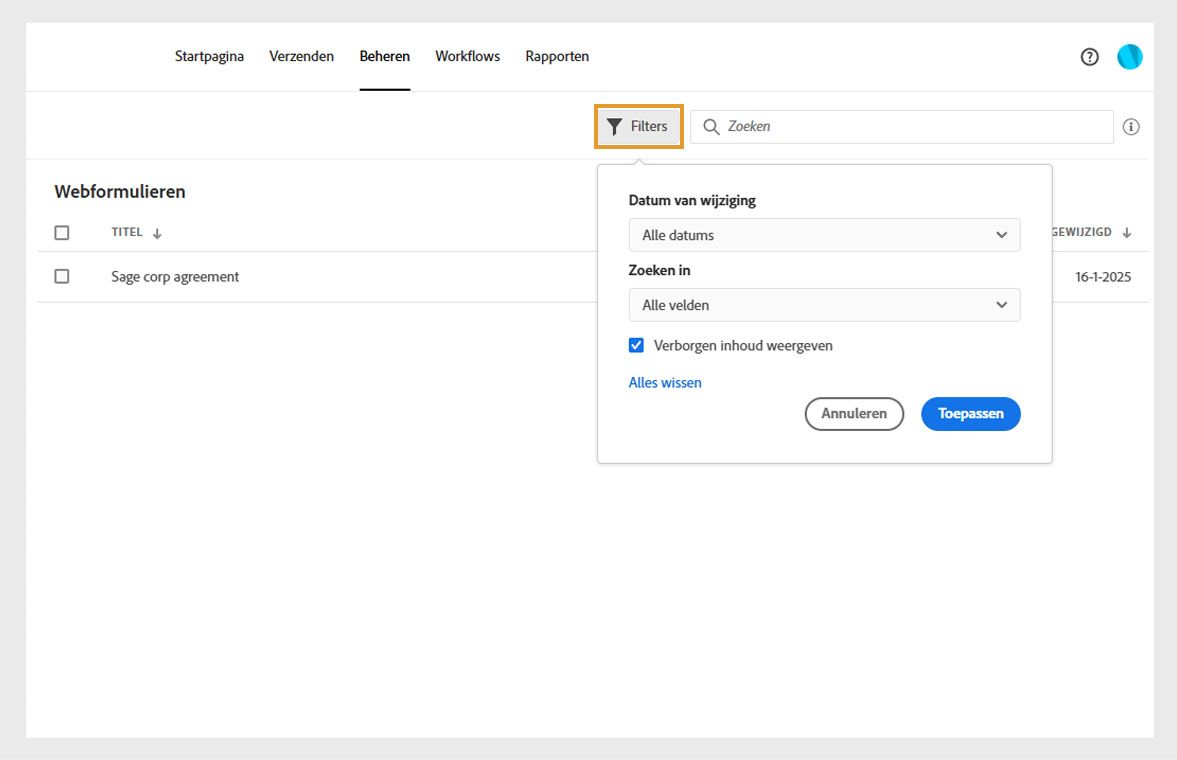The image size is (1177, 760).
Task: Open the Alle velden dropdown
Action: pos(824,305)
